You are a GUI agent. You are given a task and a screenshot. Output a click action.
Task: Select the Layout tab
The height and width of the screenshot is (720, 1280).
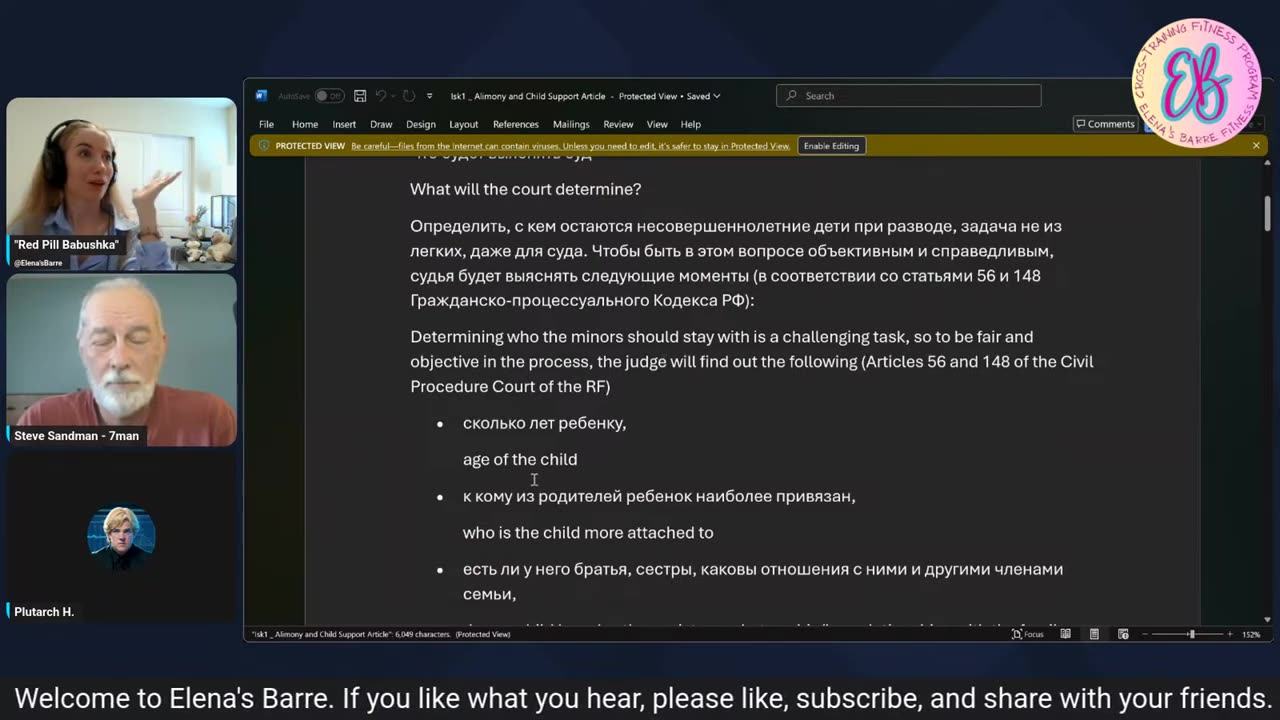(463, 124)
